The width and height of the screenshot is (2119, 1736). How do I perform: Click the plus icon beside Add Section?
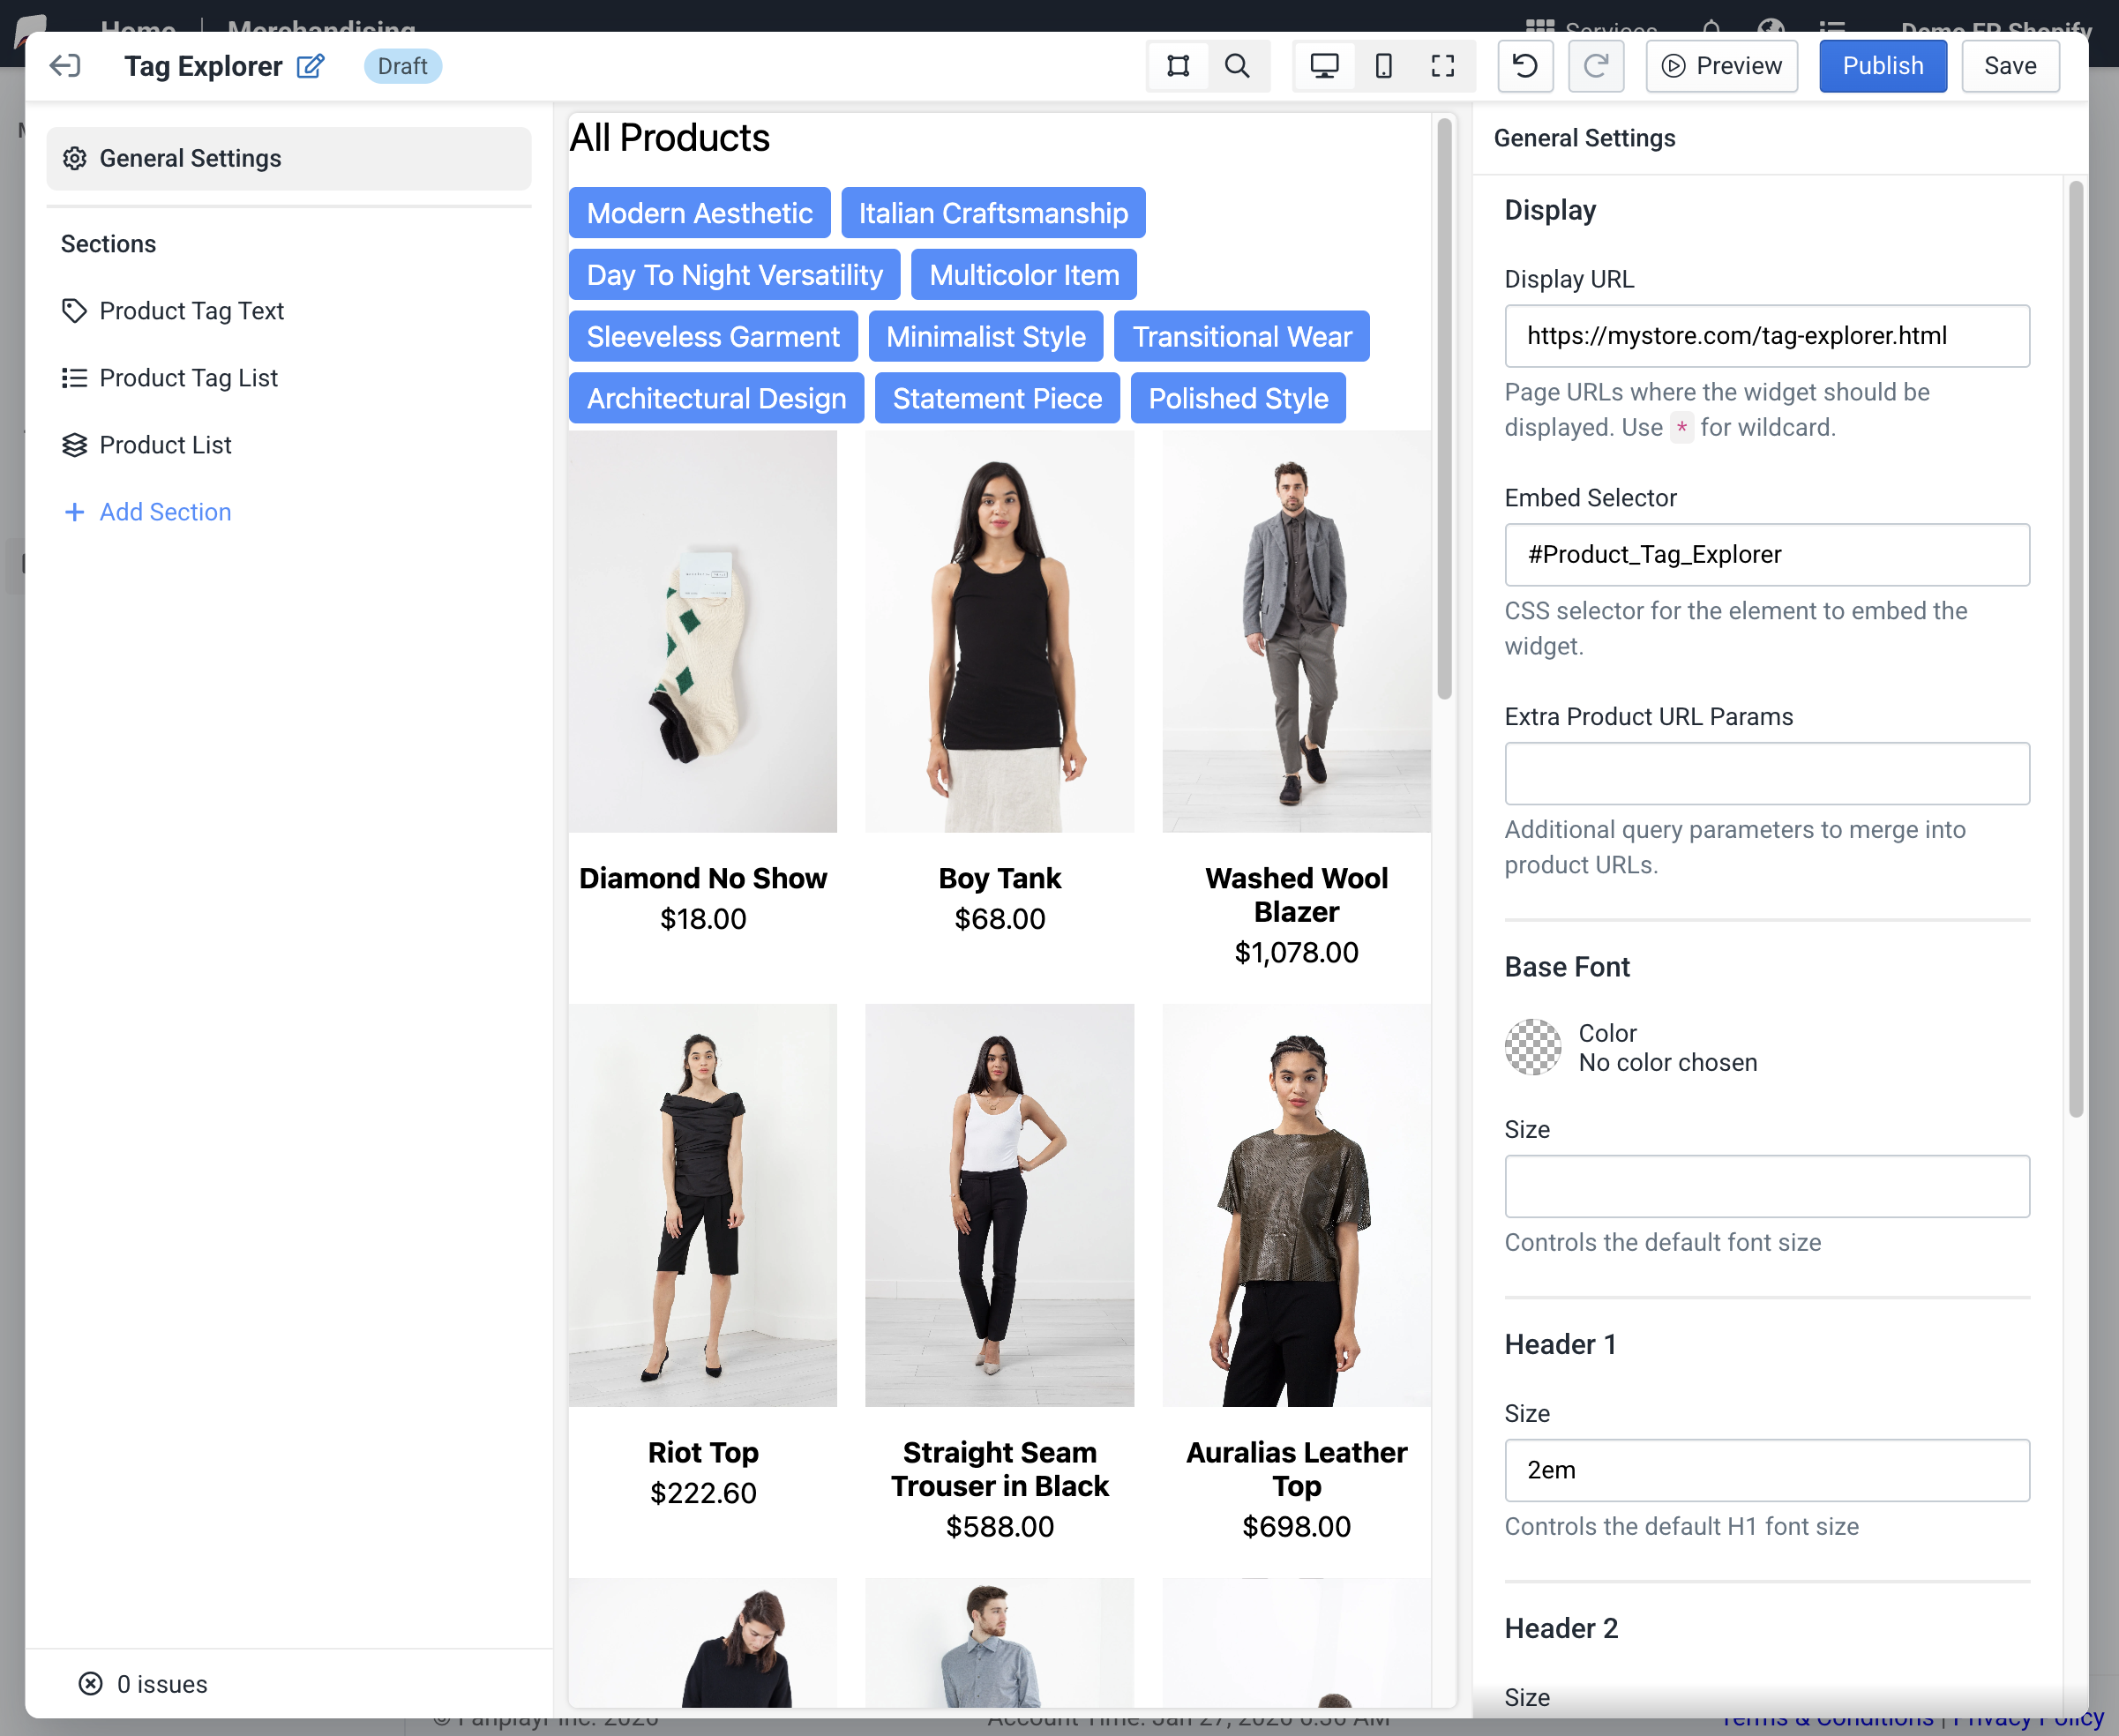(x=74, y=512)
